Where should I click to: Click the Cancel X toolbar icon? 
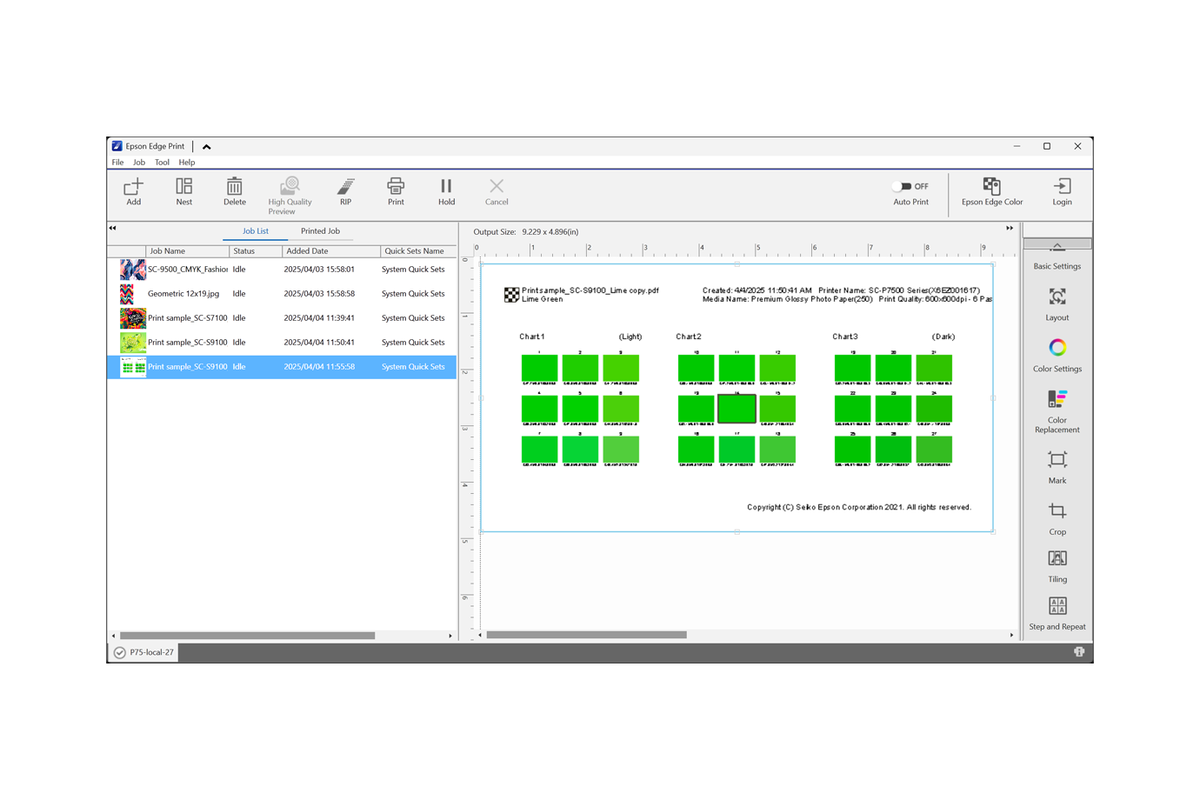pos(496,186)
